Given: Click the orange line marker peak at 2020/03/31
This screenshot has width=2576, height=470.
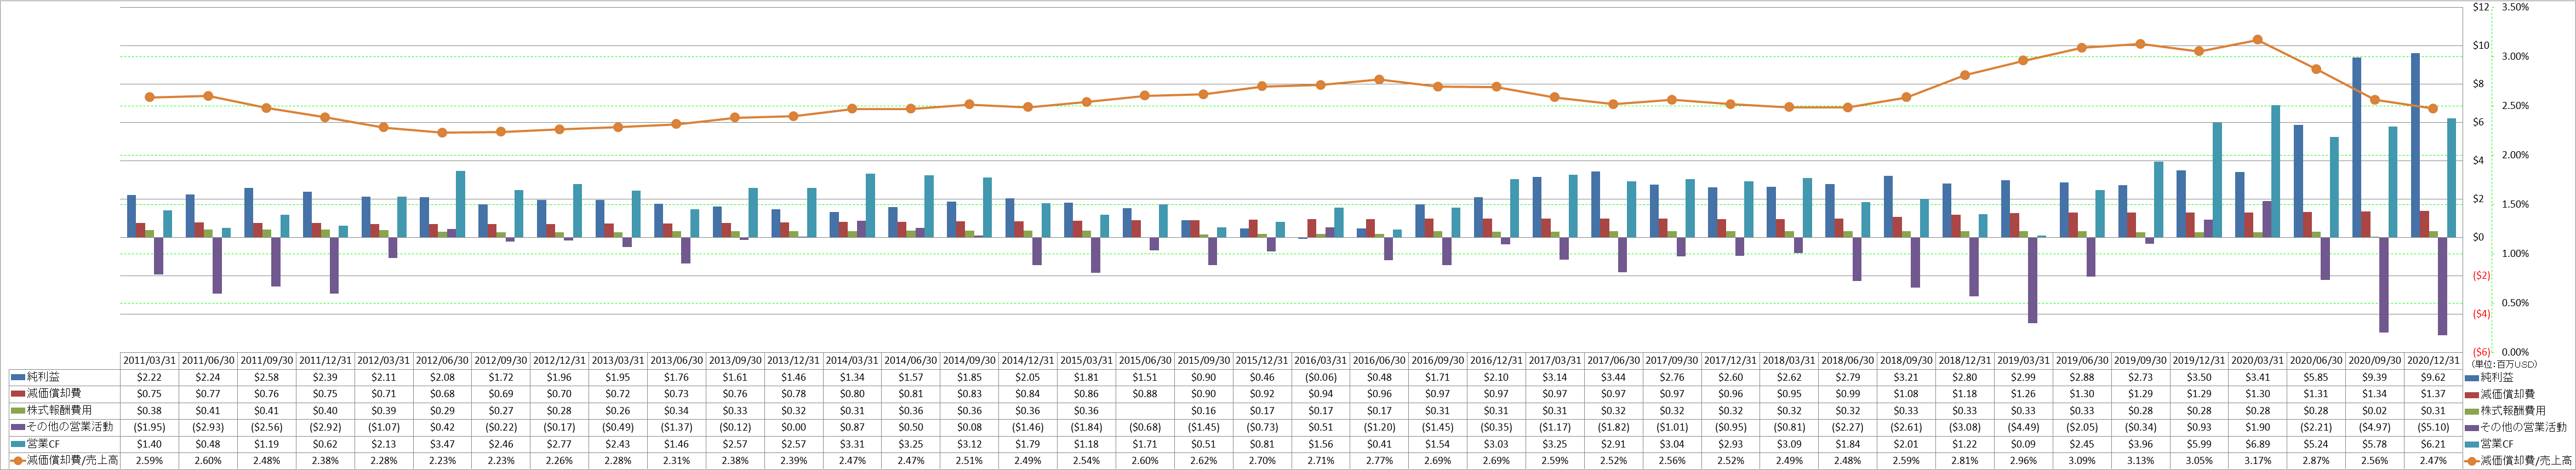Looking at the screenshot, I should pyautogui.click(x=2257, y=40).
